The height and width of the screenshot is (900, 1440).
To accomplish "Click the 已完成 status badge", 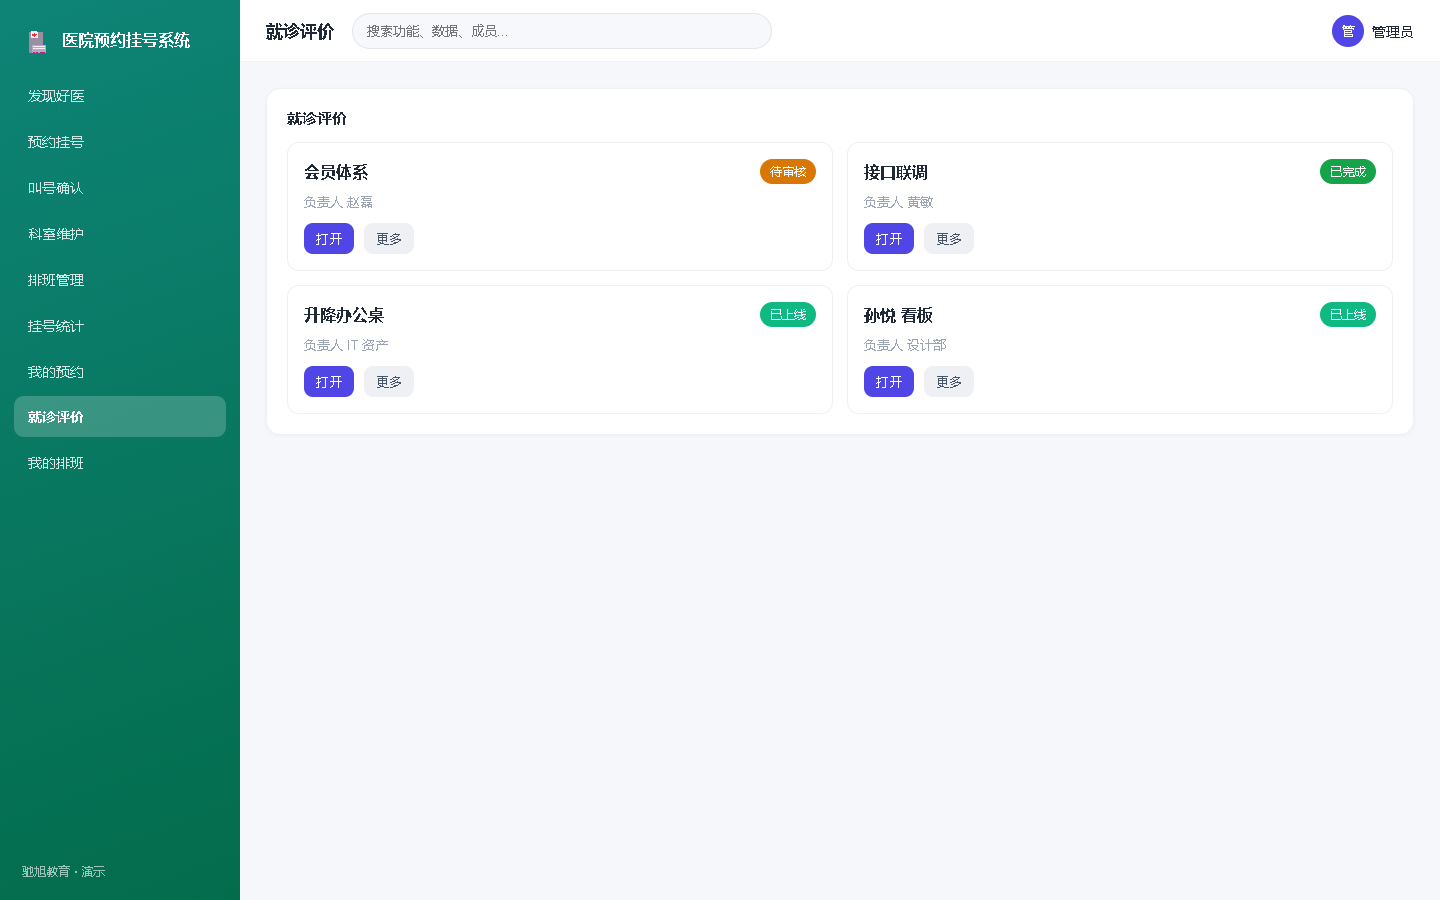I will coord(1348,172).
